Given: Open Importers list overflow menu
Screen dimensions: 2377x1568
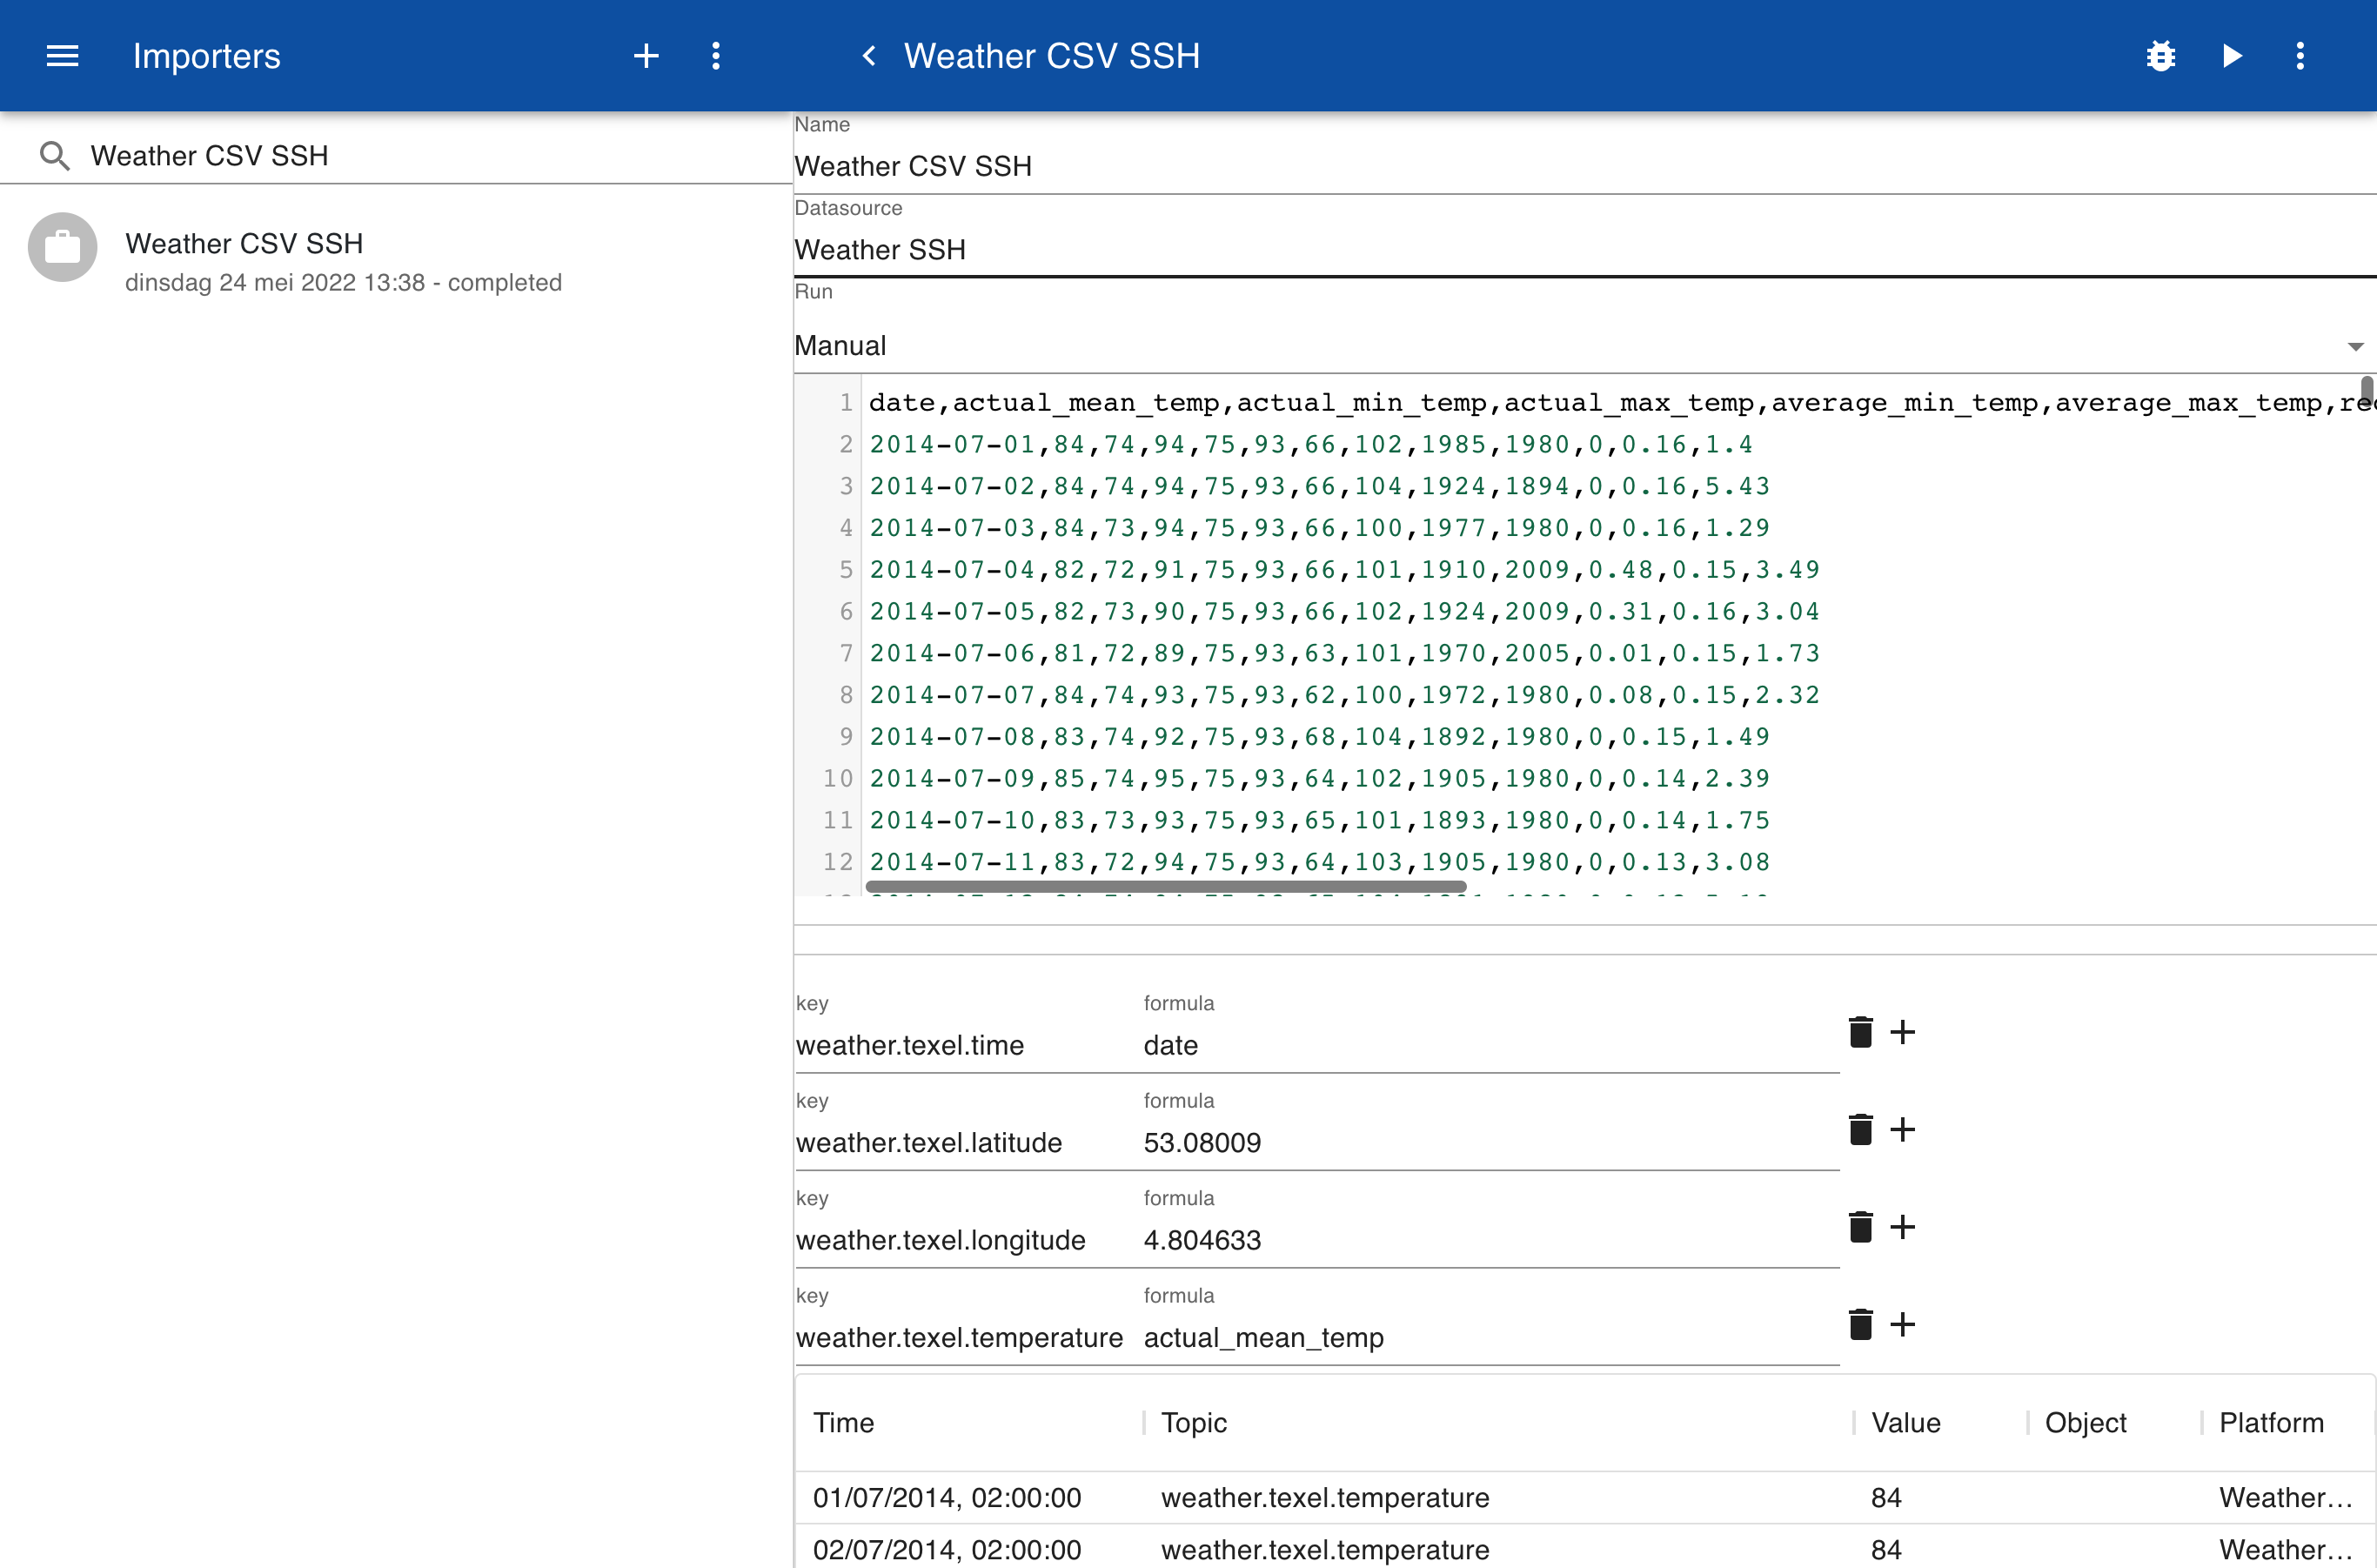Looking at the screenshot, I should (716, 56).
